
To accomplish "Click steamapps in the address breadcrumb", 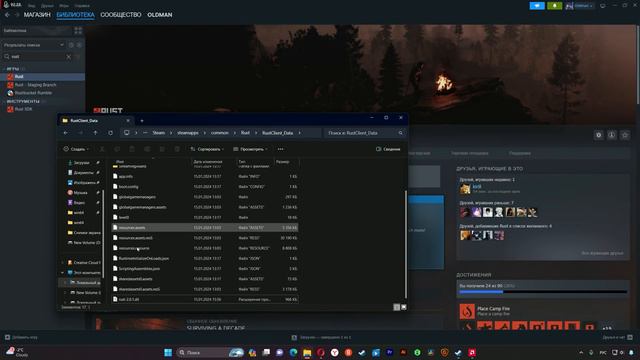I will click(188, 133).
